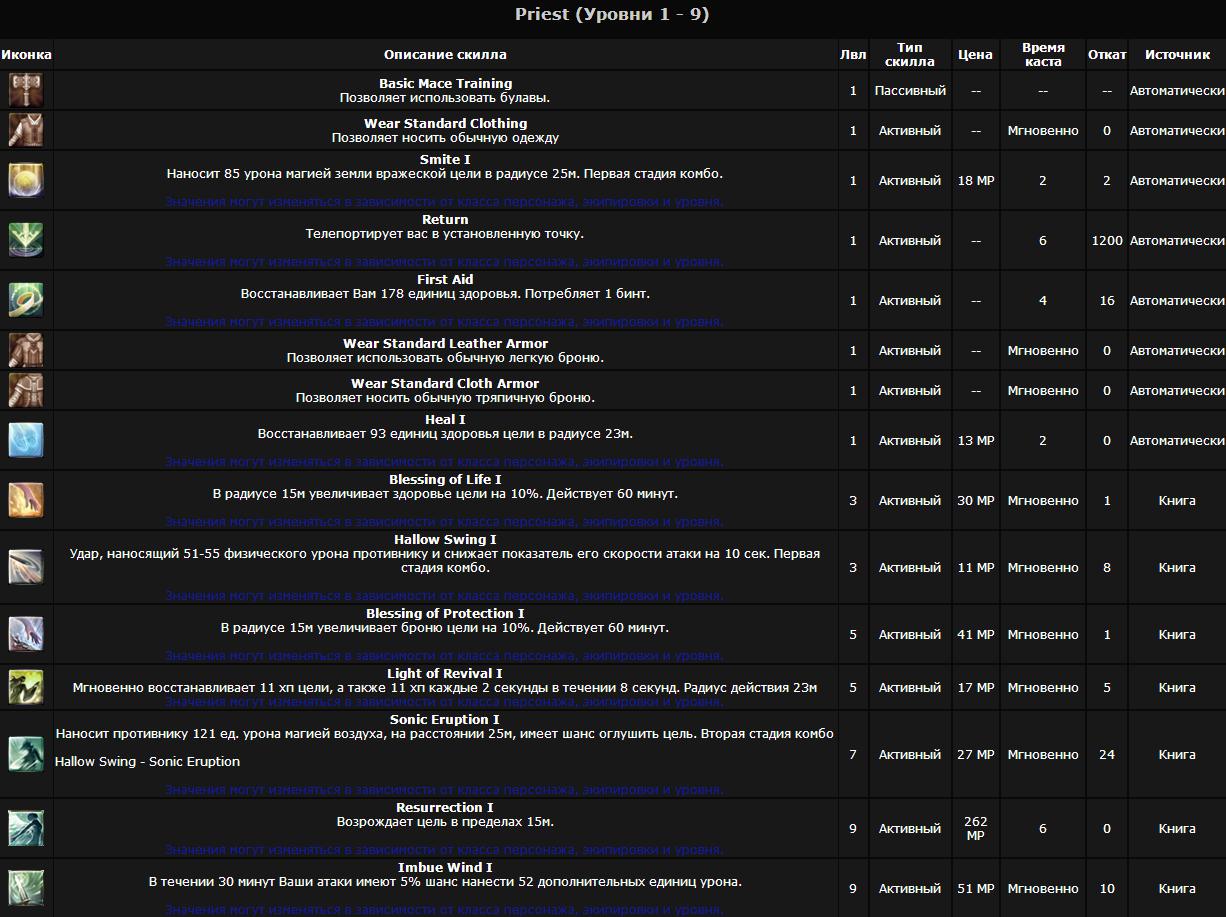Click the blue note link under Smite I
The image size is (1226, 917).
click(444, 201)
